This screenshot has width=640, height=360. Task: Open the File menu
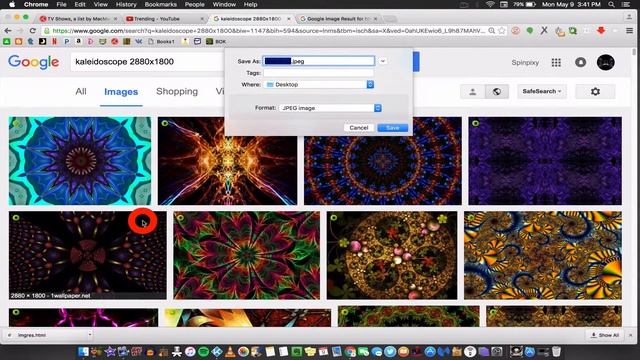coord(61,4)
